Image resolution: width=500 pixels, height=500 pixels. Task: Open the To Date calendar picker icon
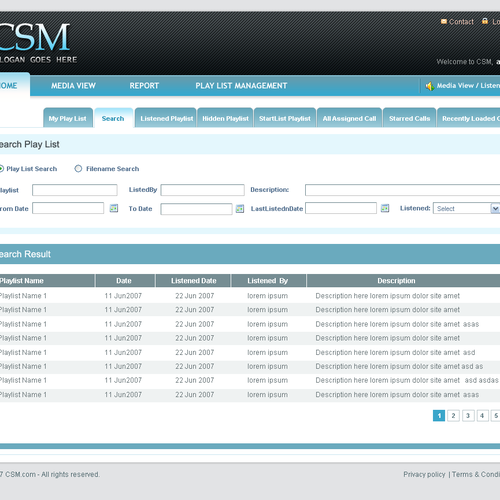click(x=240, y=209)
